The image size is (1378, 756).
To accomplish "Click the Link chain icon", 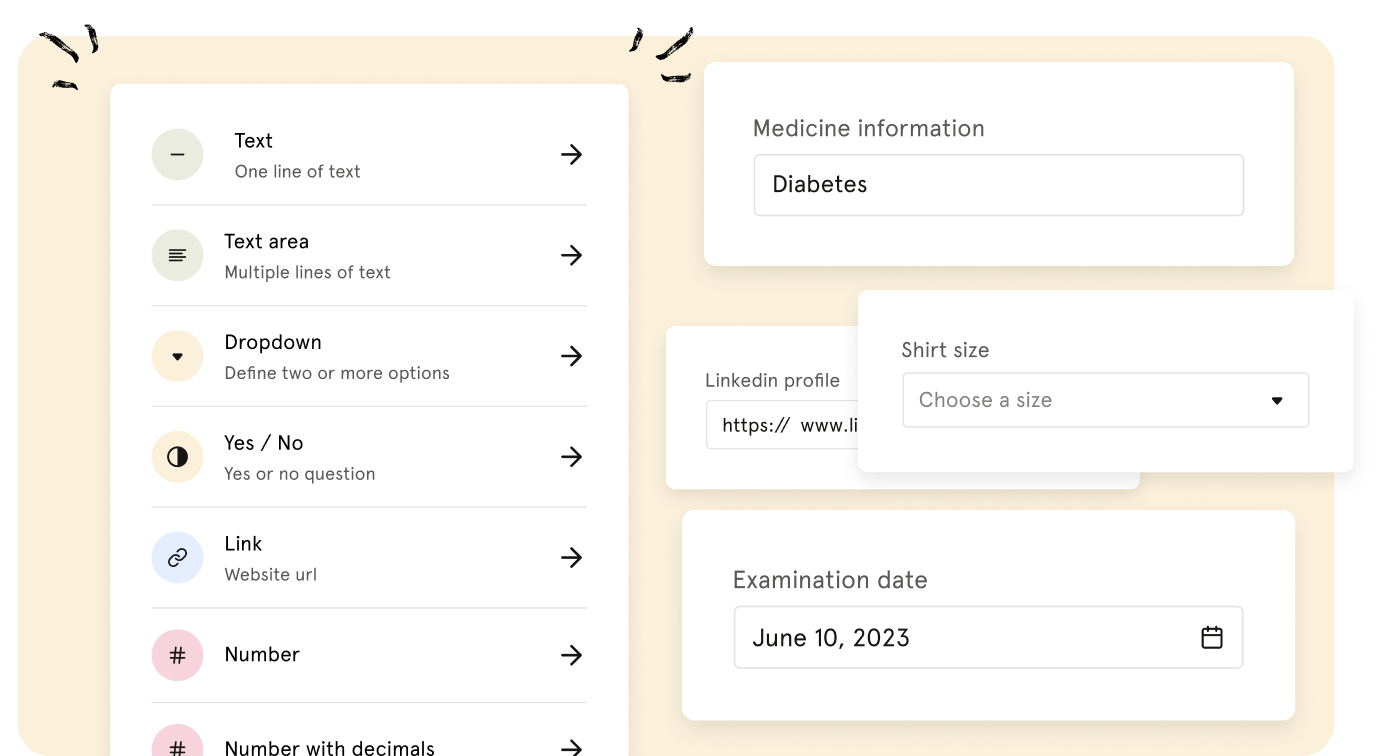I will [x=177, y=558].
